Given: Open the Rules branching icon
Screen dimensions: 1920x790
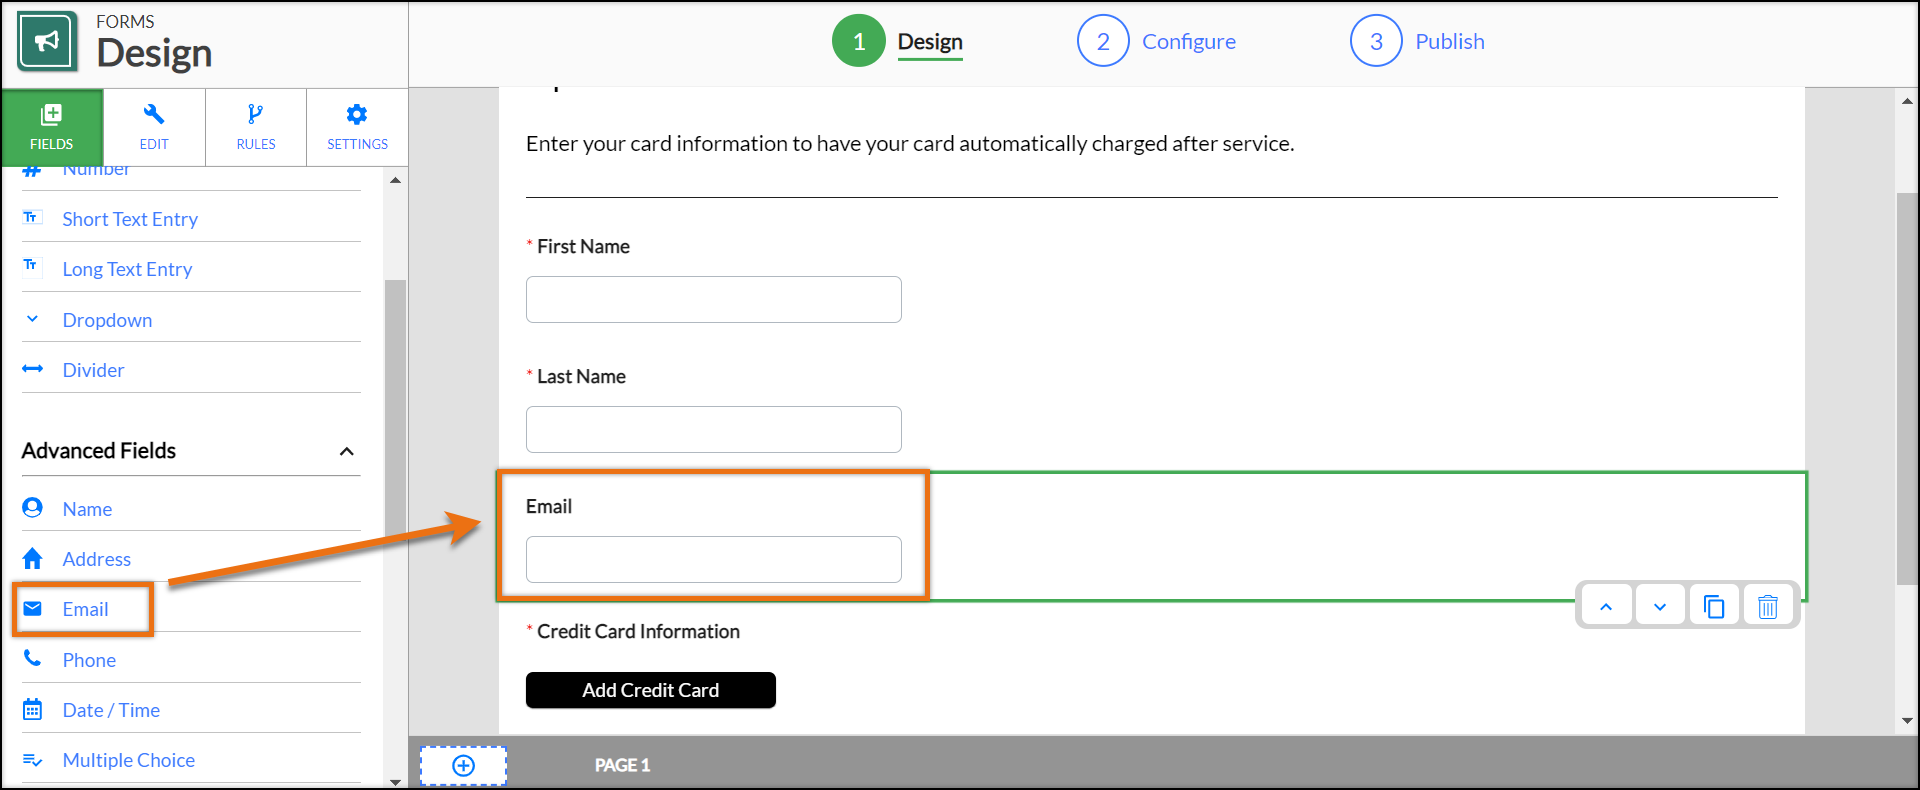Looking at the screenshot, I should click(x=255, y=127).
